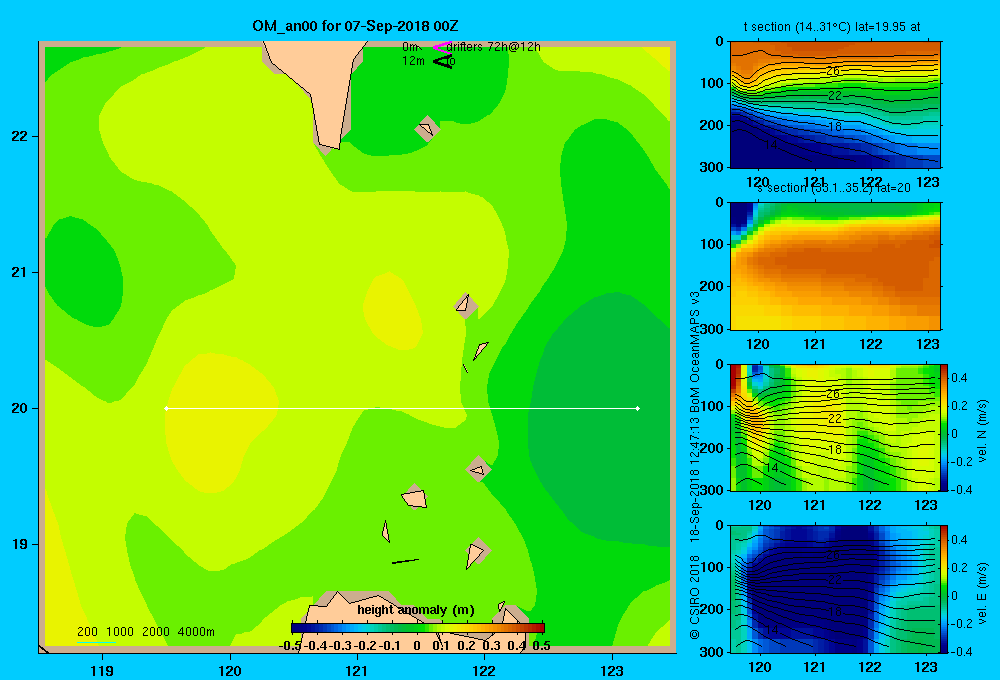Click the '12m' depth legend label
The height and width of the screenshot is (680, 1000).
coord(413,61)
